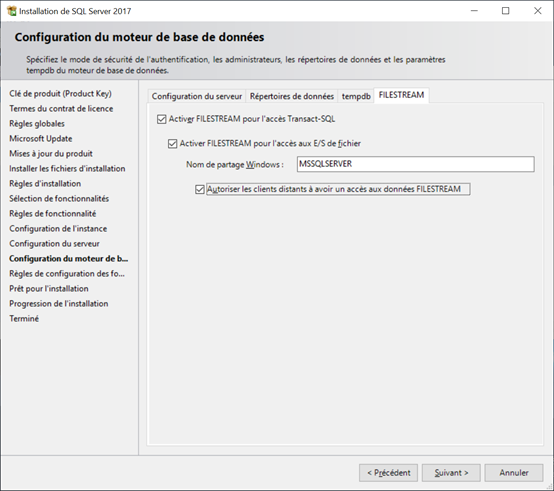Select Prêt pour l'installation step

(x=49, y=289)
